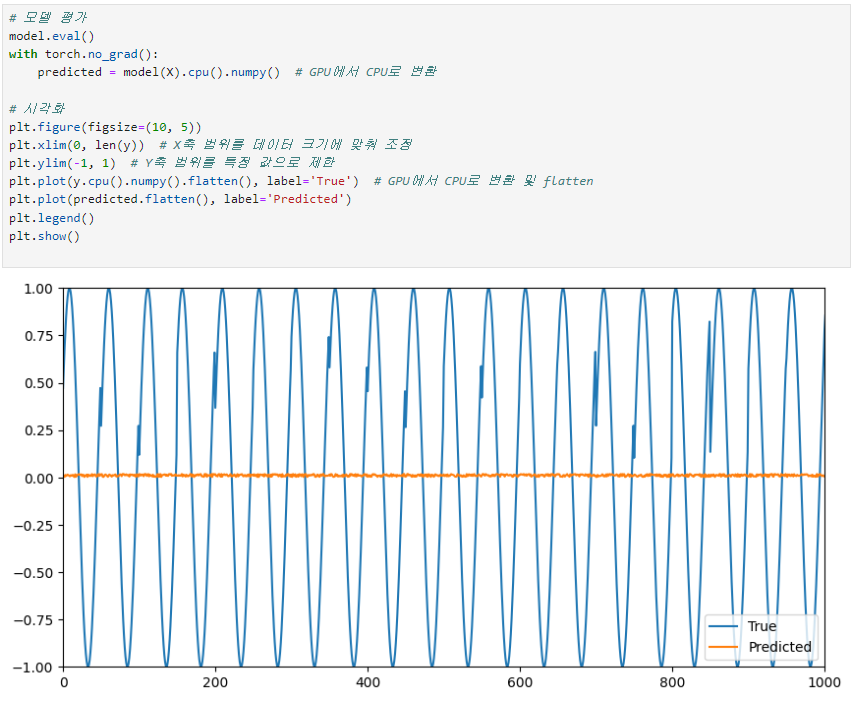The height and width of the screenshot is (705, 851).
Task: Click the 'model.eval()' code line
Action: [x=52, y=36]
